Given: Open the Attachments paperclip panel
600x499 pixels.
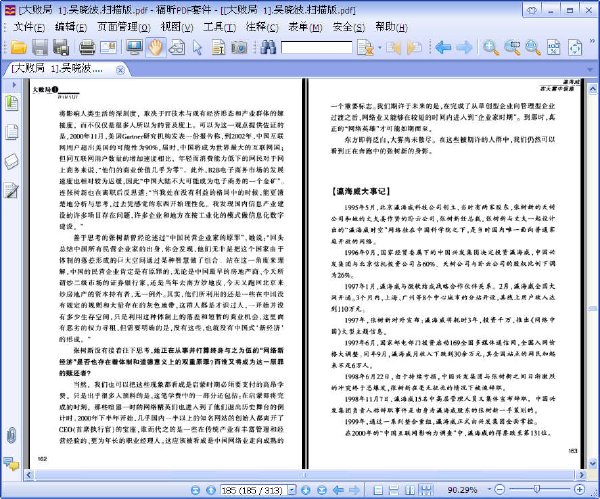Looking at the screenshot, I should (x=11, y=435).
